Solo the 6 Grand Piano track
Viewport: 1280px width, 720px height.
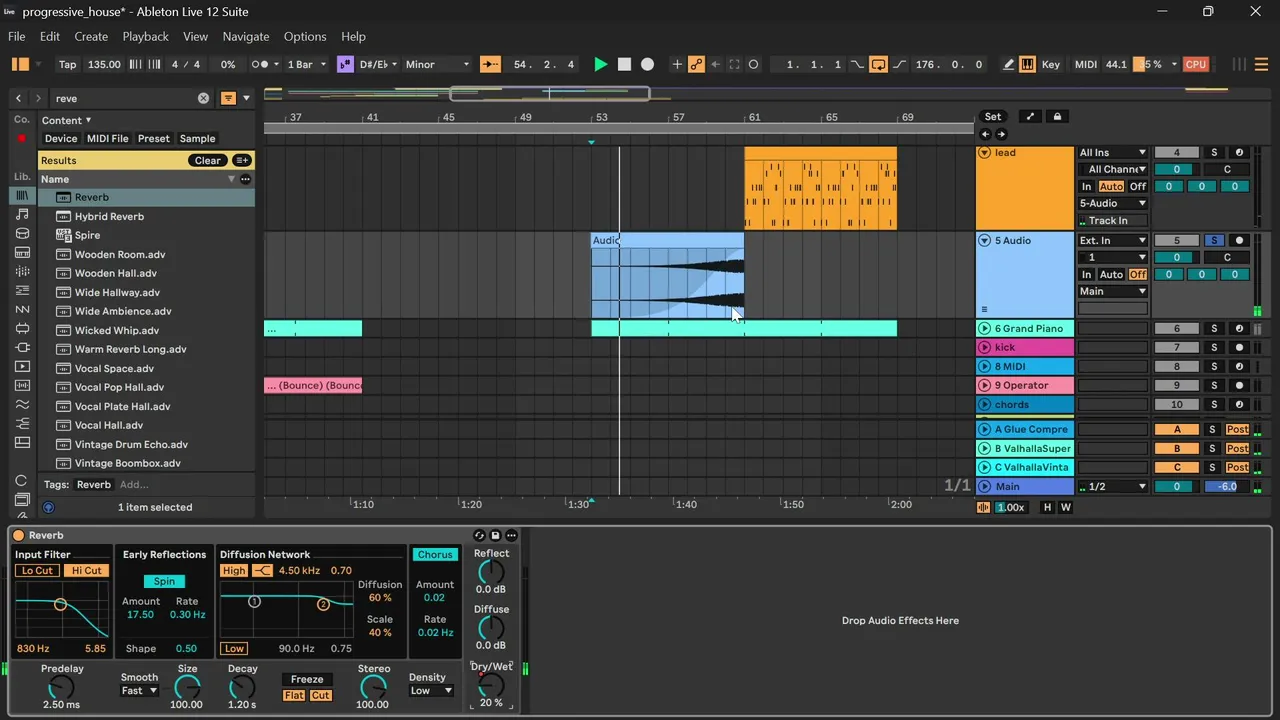1214,329
